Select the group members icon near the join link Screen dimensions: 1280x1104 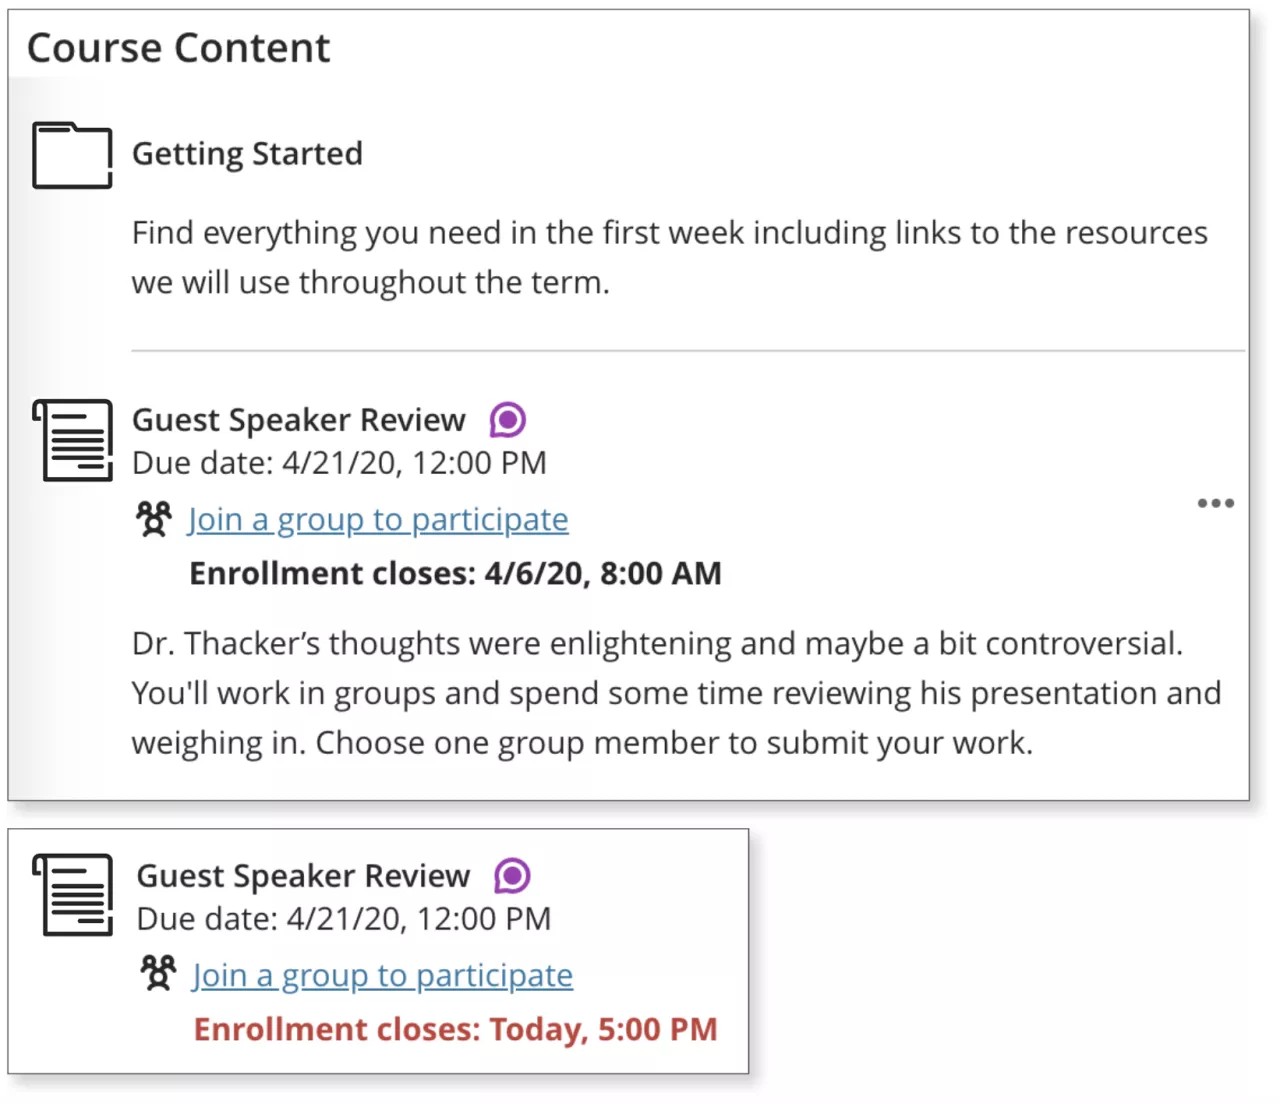tap(153, 519)
